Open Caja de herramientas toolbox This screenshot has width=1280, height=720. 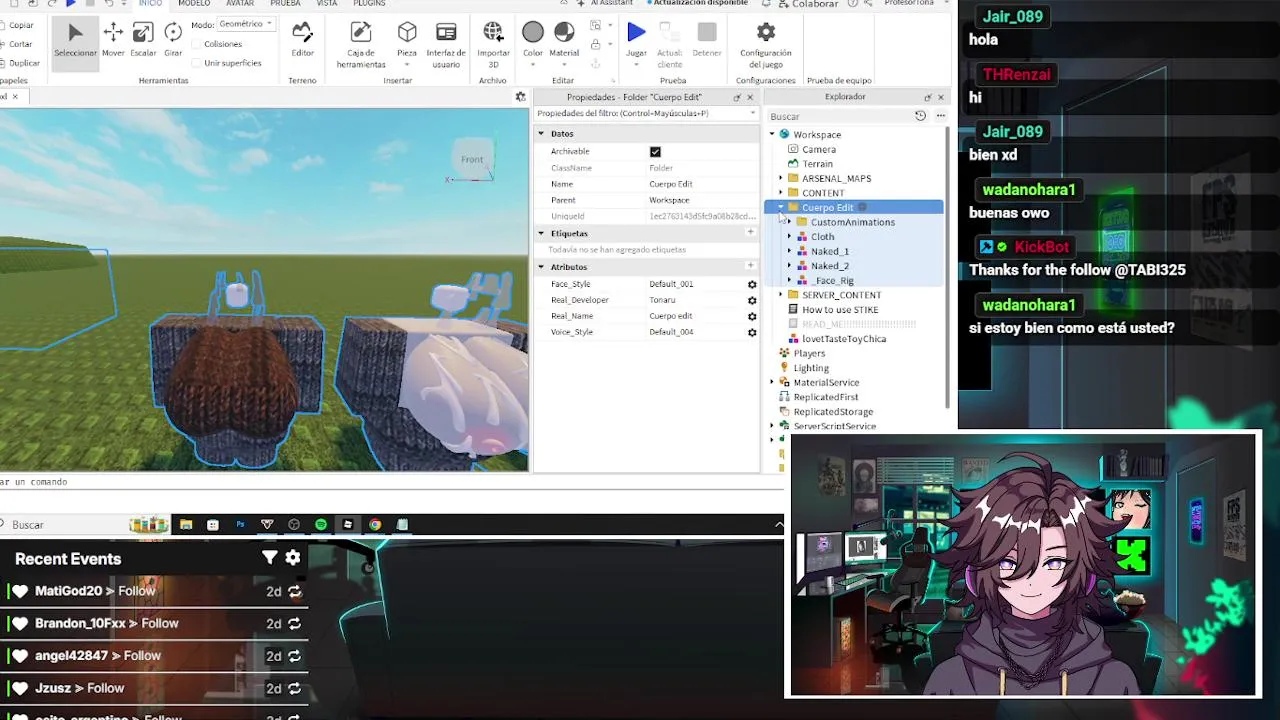(x=361, y=44)
